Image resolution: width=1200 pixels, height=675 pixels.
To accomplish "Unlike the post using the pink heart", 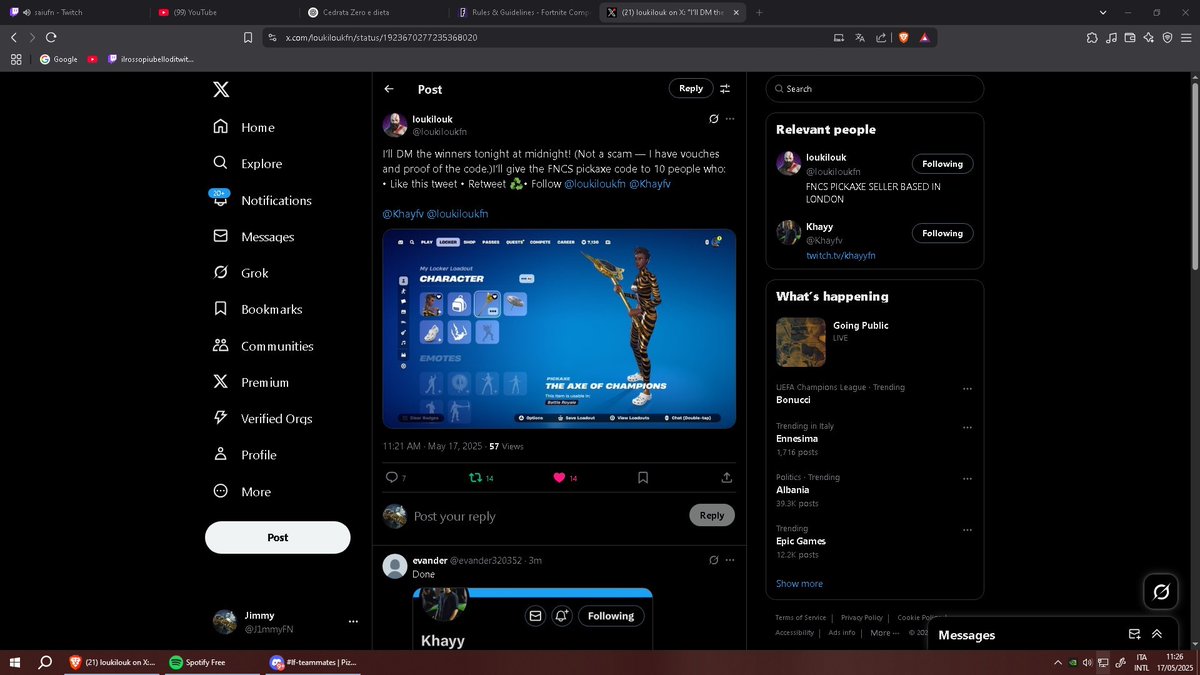I will [560, 478].
